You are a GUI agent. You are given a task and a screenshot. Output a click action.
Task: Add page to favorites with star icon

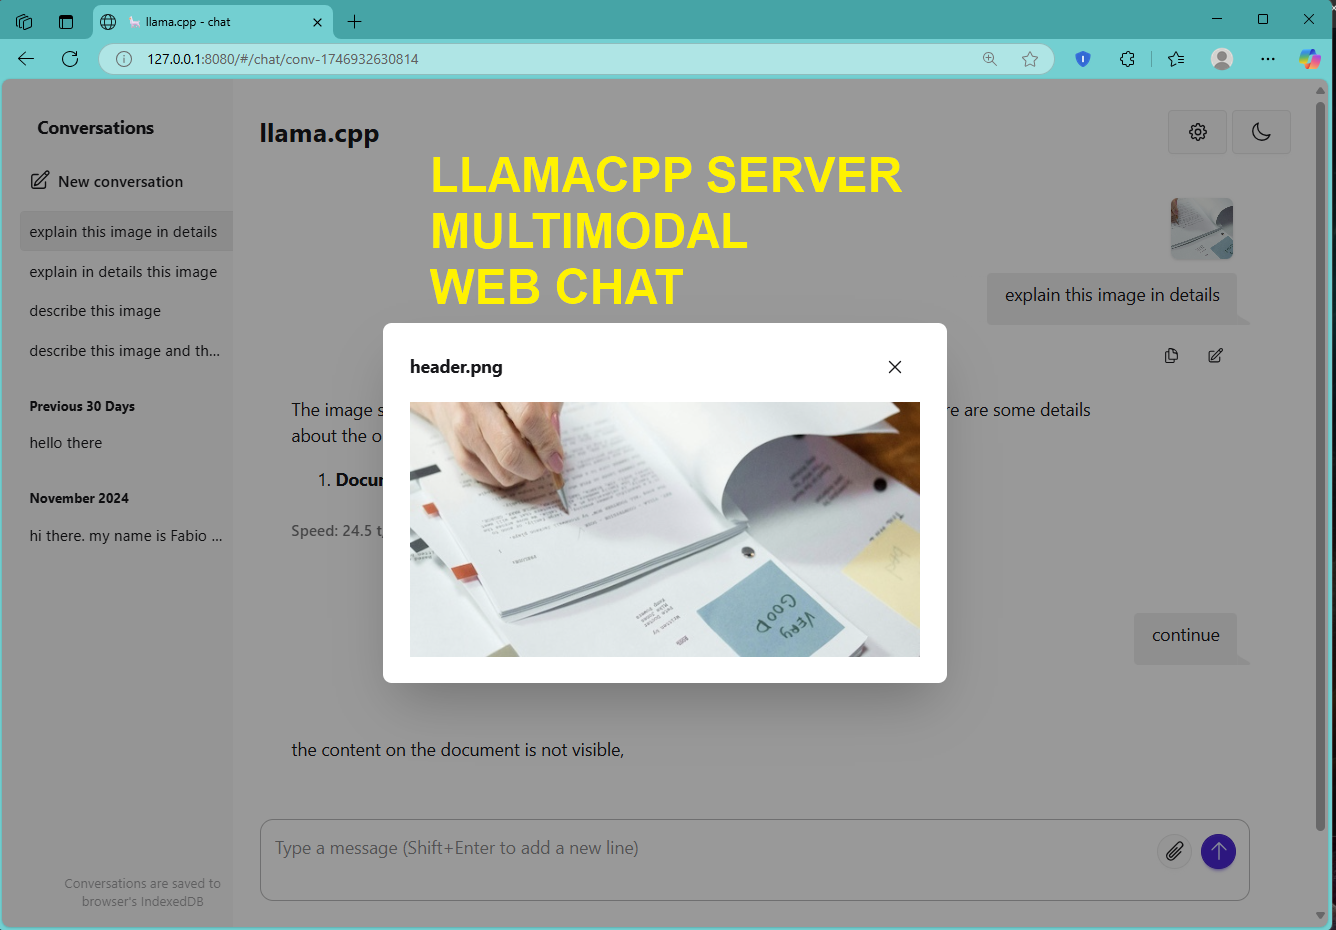(1030, 59)
